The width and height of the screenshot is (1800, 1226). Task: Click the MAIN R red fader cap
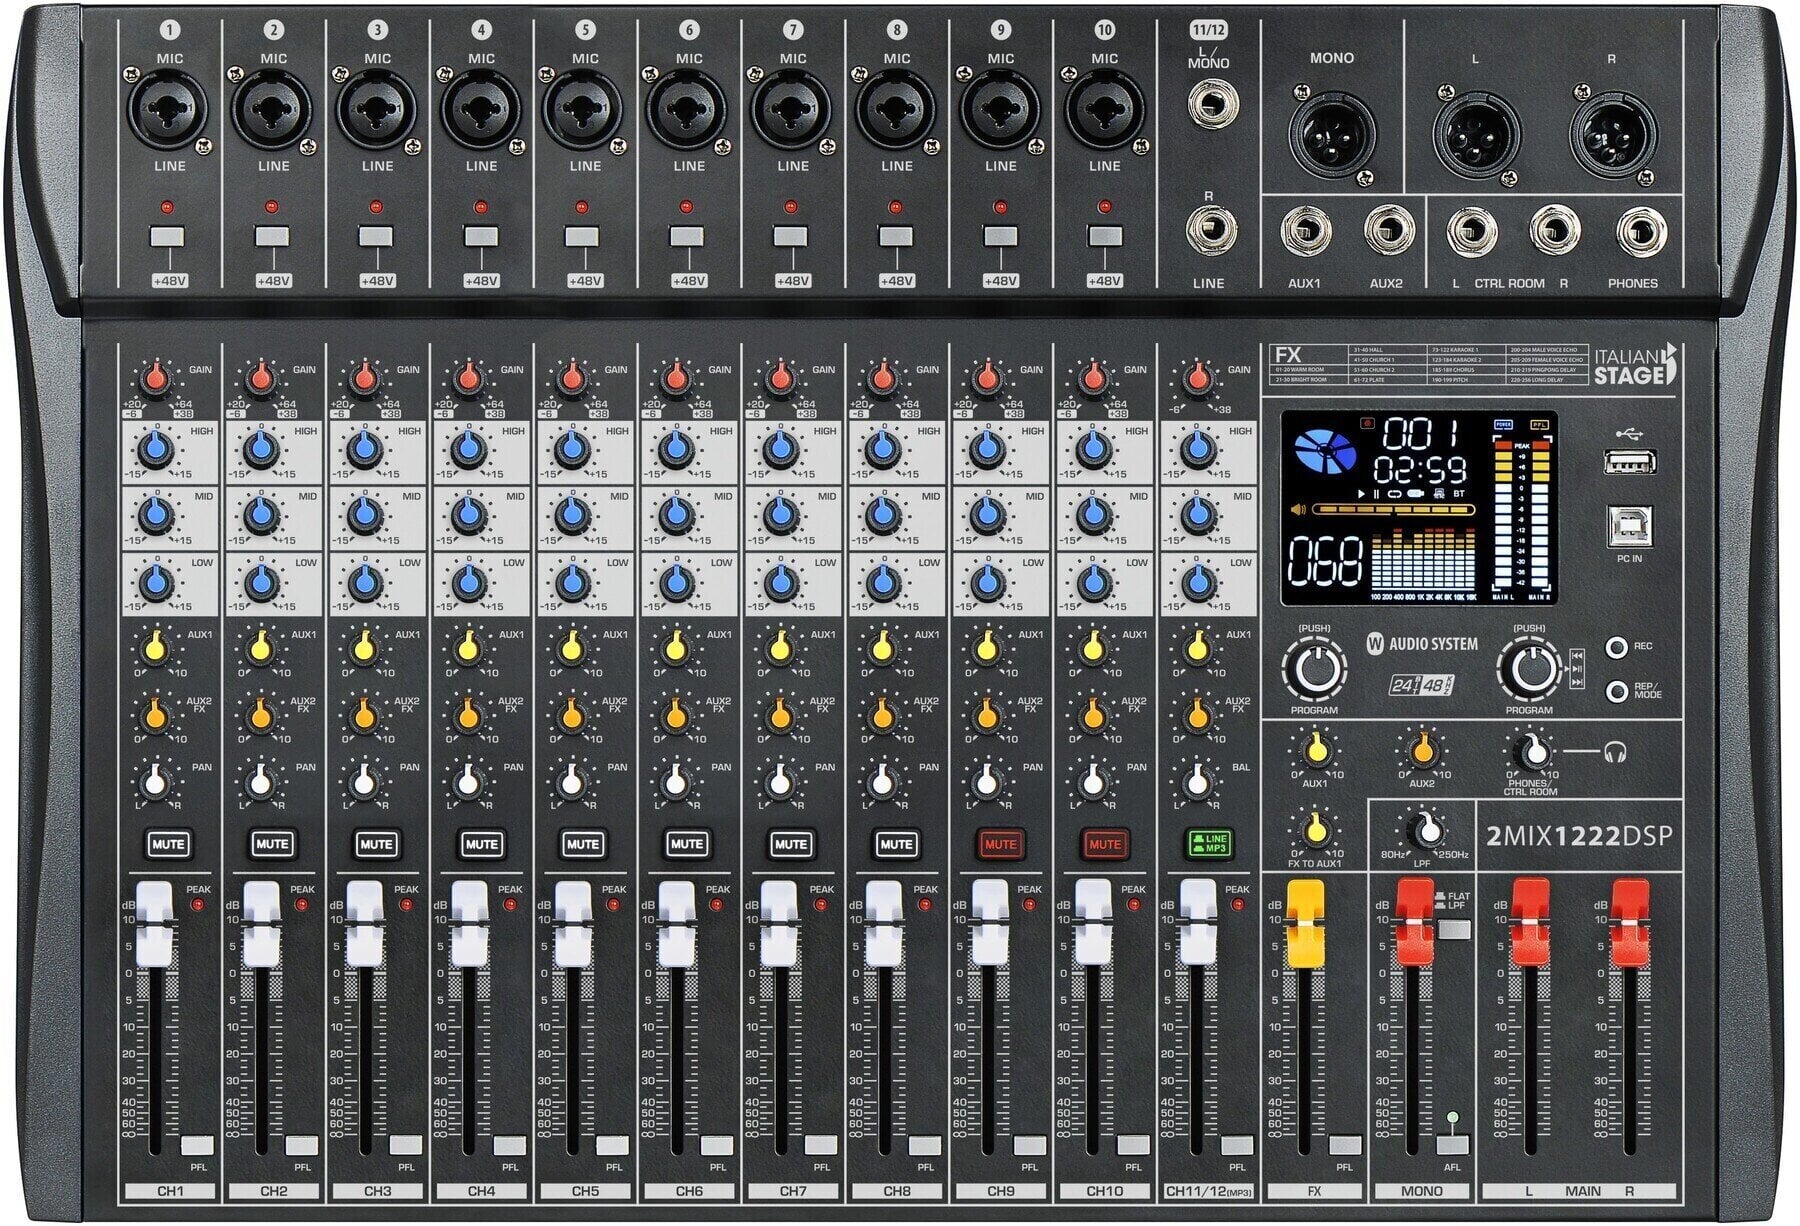1630,921
